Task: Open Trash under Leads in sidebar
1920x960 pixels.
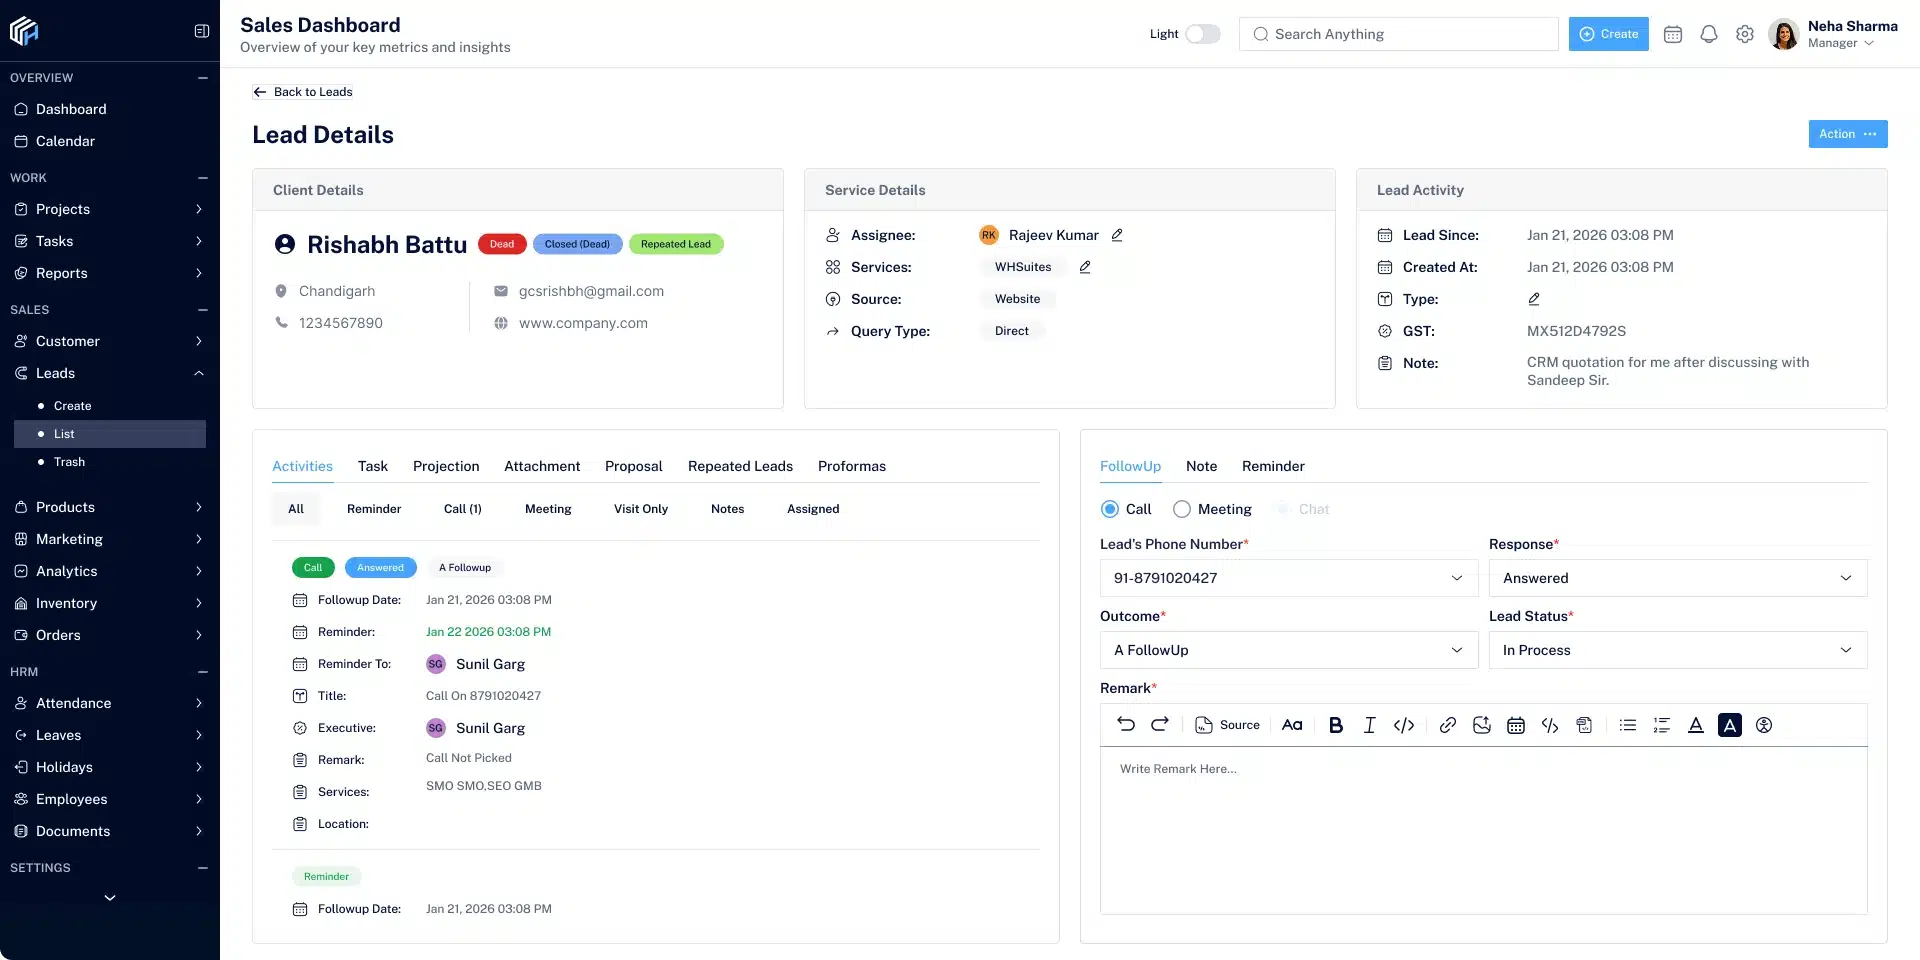Action: 69,462
